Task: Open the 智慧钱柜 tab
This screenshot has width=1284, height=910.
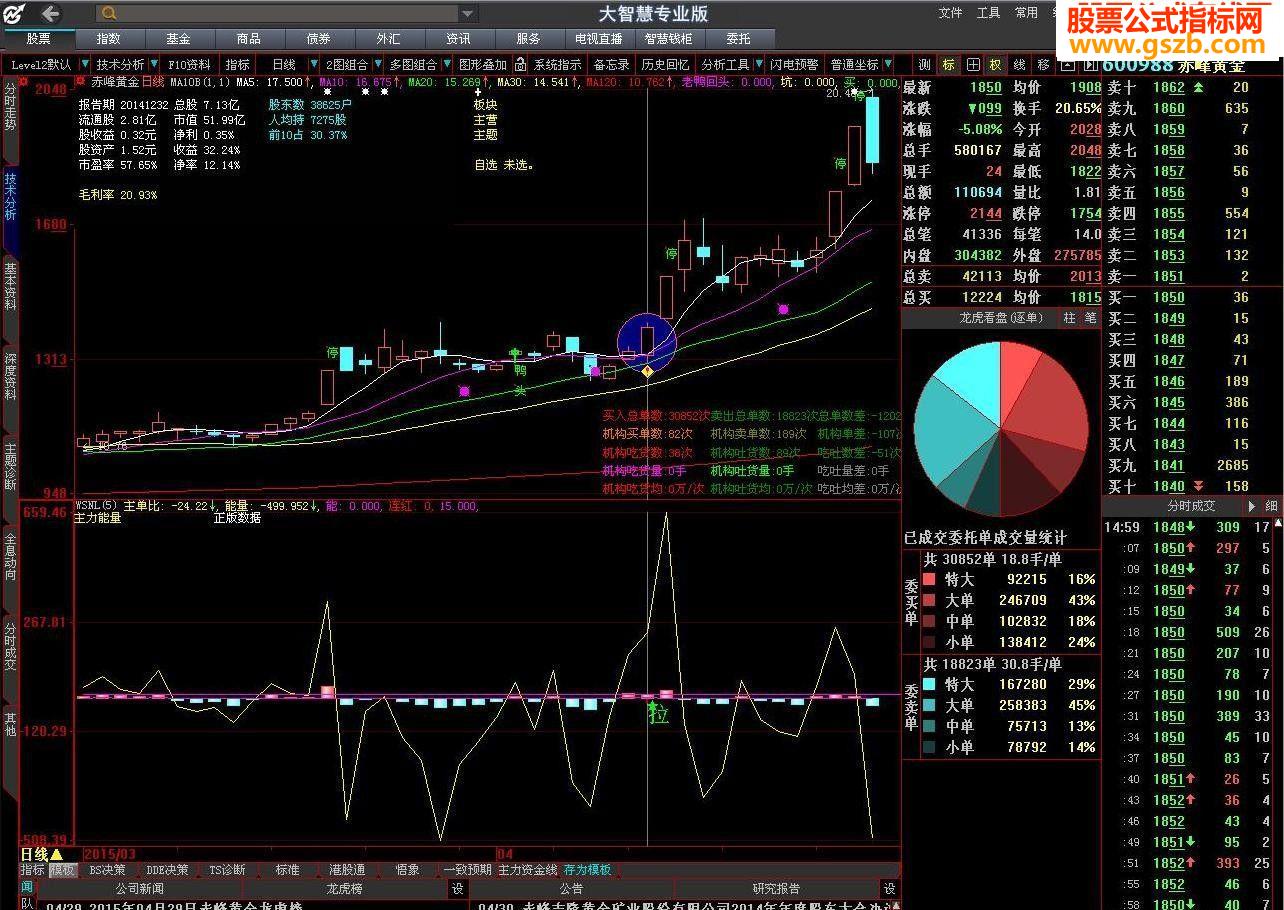Action: (669, 39)
